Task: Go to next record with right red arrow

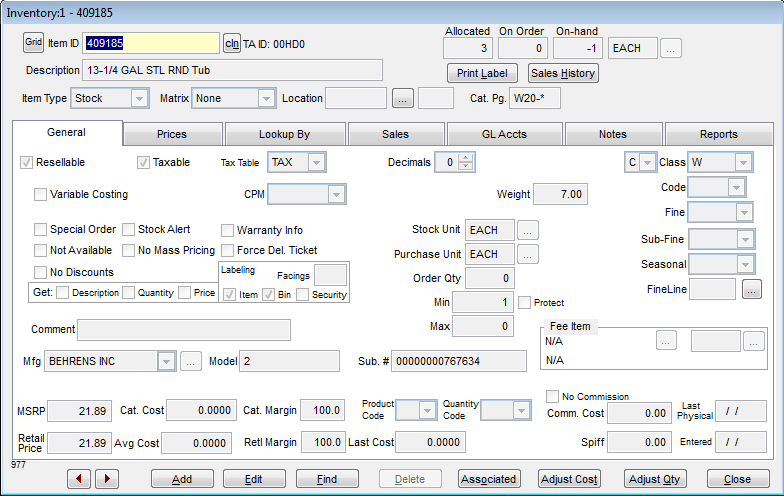Action: point(107,479)
